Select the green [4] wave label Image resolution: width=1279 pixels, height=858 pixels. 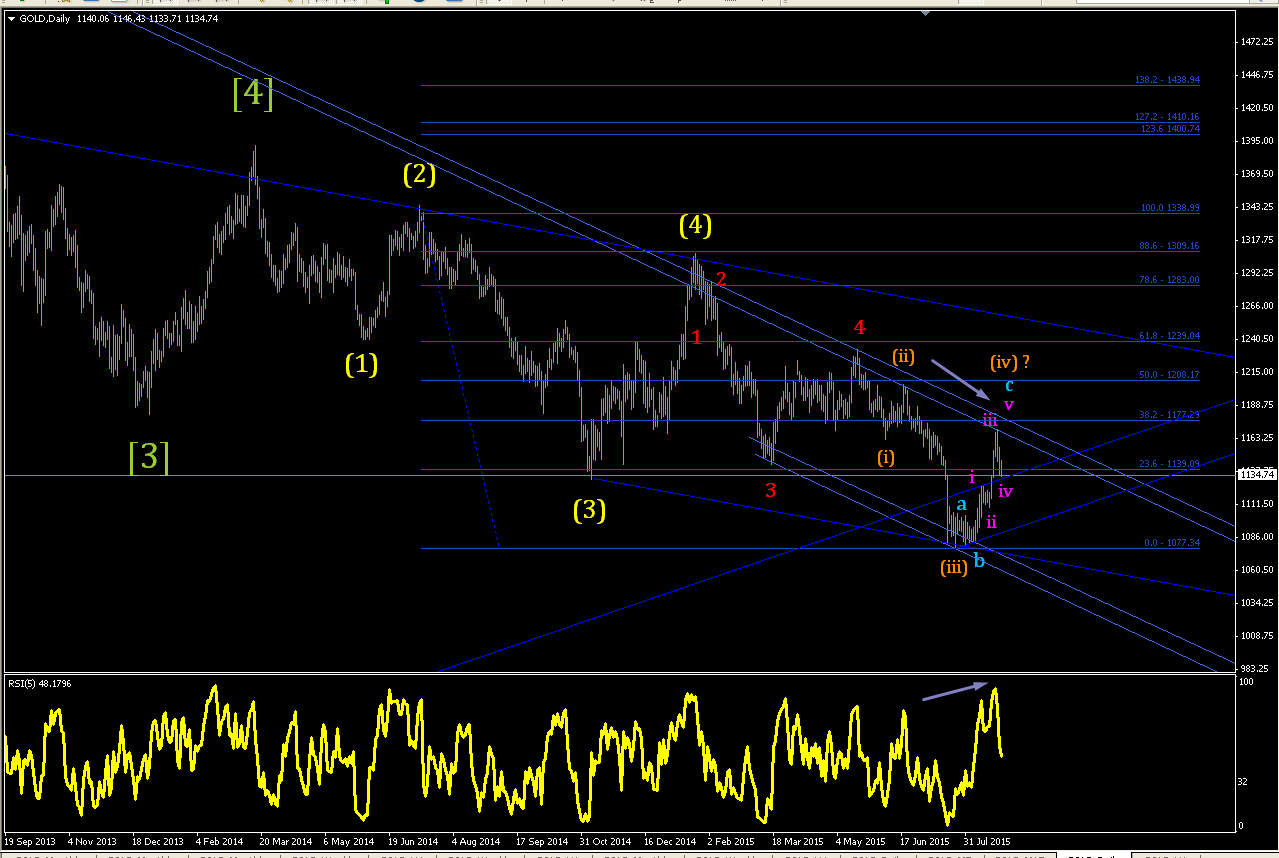[253, 94]
